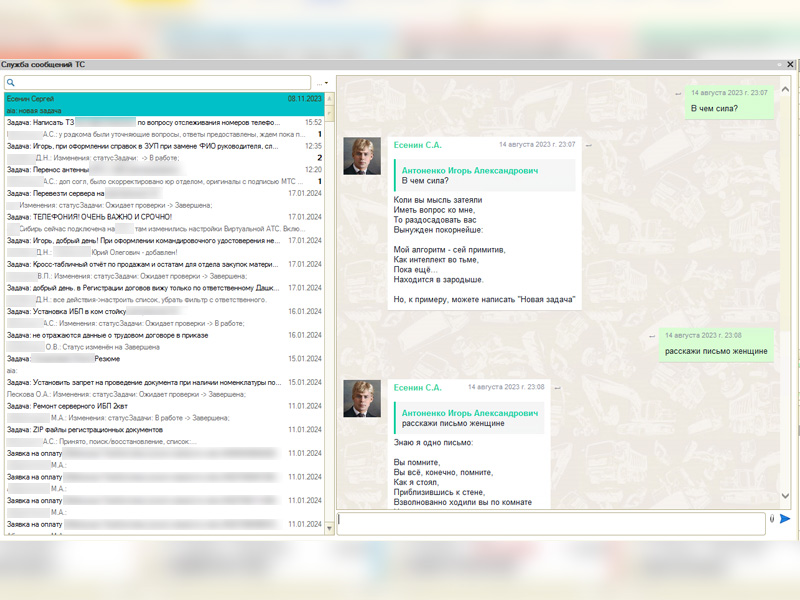
Task: Click the attach file paperclip icon
Action: pos(772,519)
